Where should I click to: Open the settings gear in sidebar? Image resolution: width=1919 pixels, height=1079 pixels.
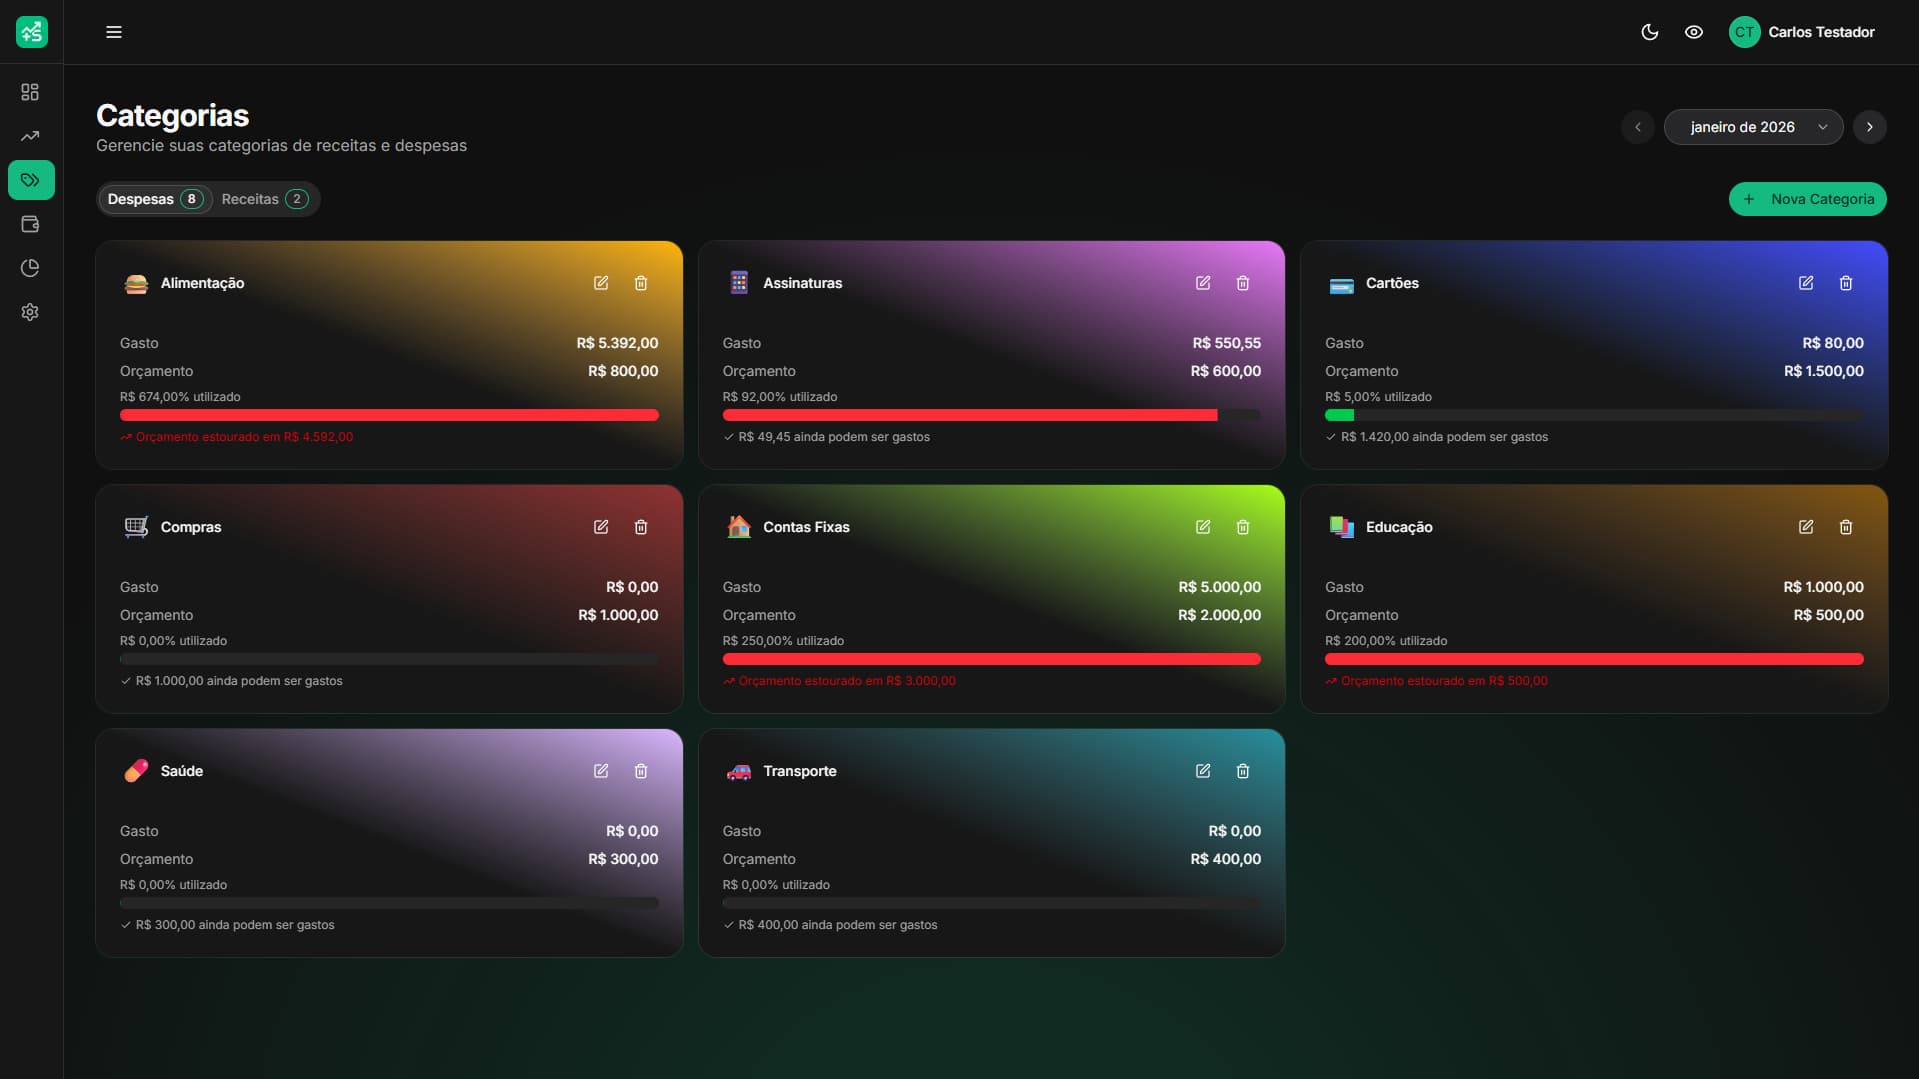30,312
